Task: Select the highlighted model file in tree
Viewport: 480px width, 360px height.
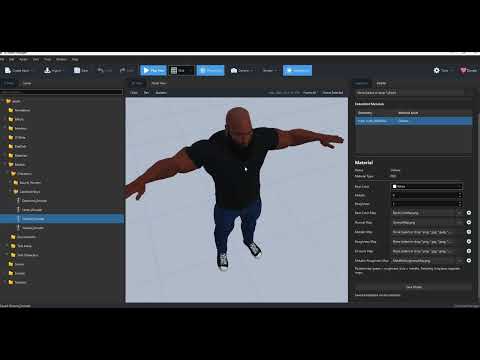Action: tap(62, 219)
